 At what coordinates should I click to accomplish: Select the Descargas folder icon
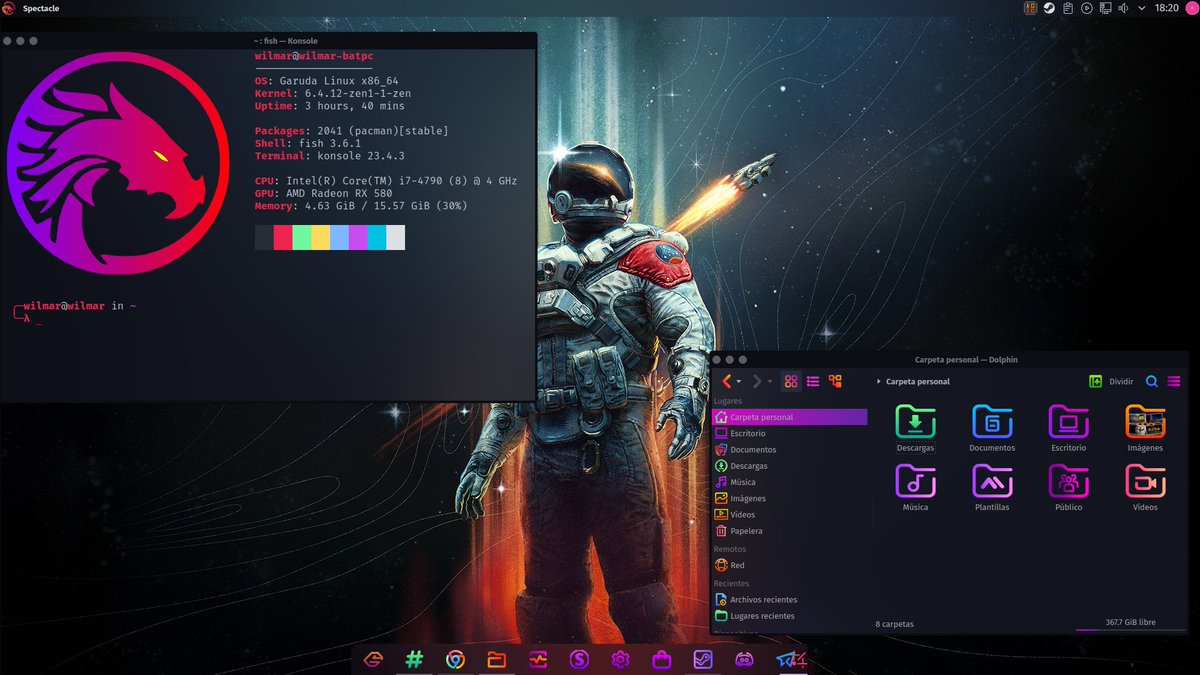tap(915, 422)
